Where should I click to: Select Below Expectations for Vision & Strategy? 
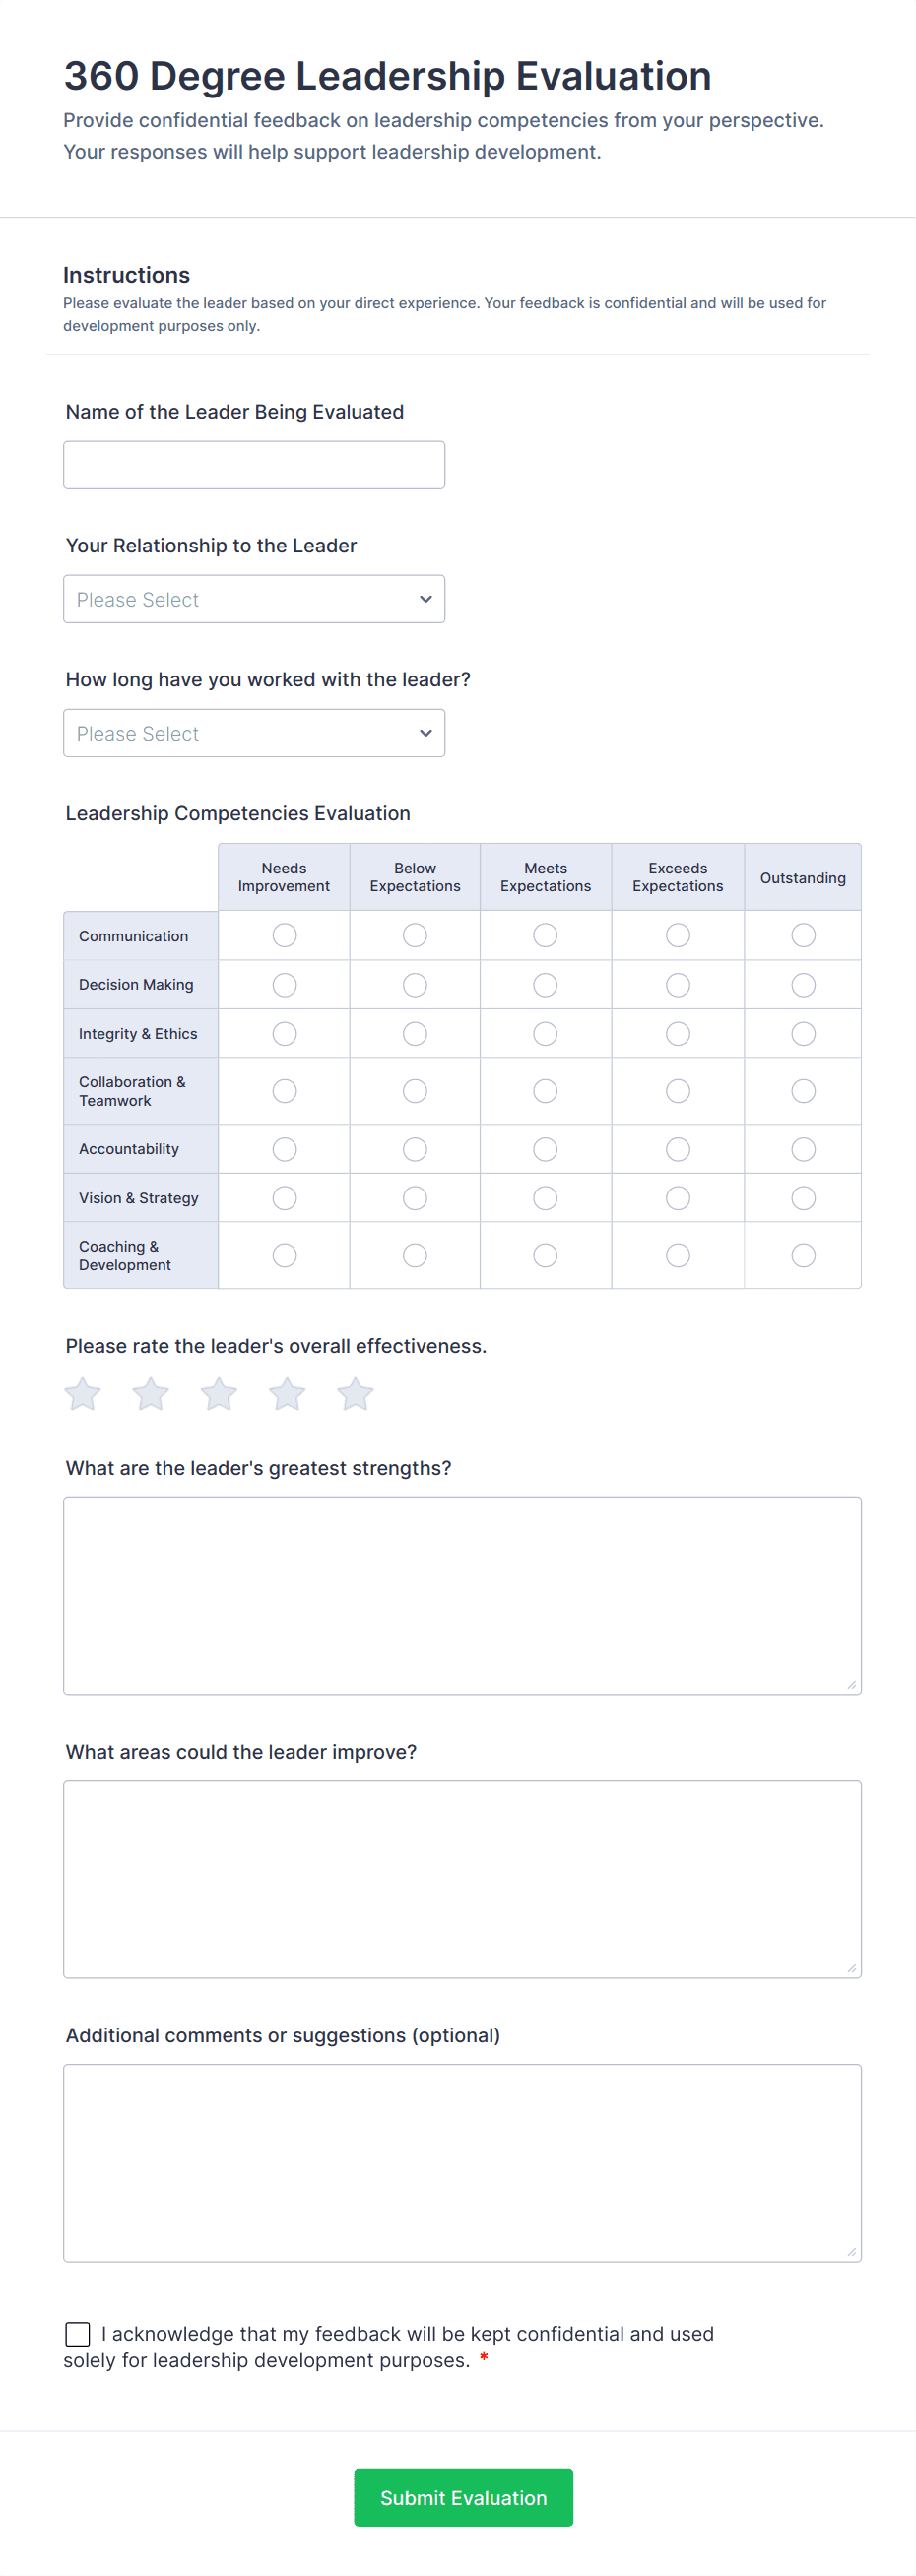click(414, 1197)
